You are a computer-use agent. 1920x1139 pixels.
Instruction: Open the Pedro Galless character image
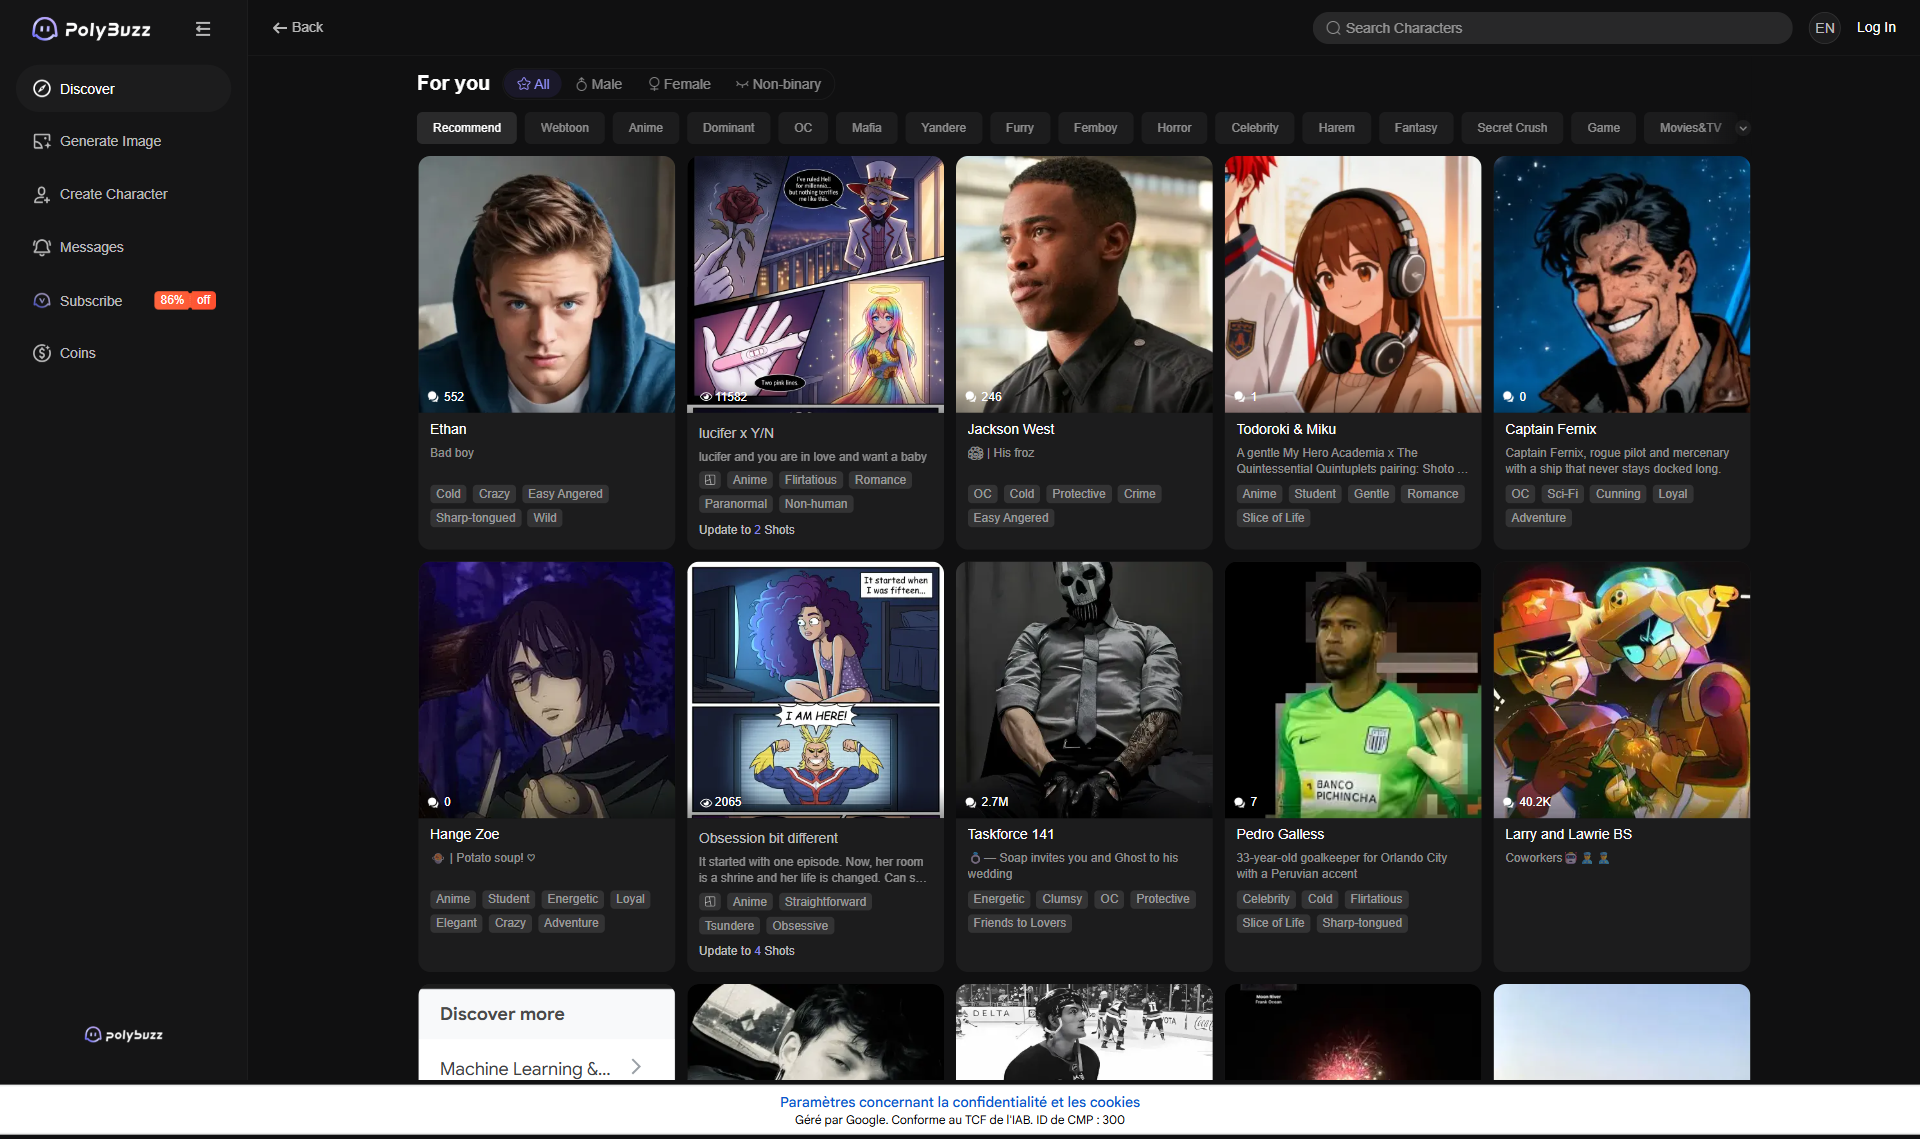tap(1353, 690)
